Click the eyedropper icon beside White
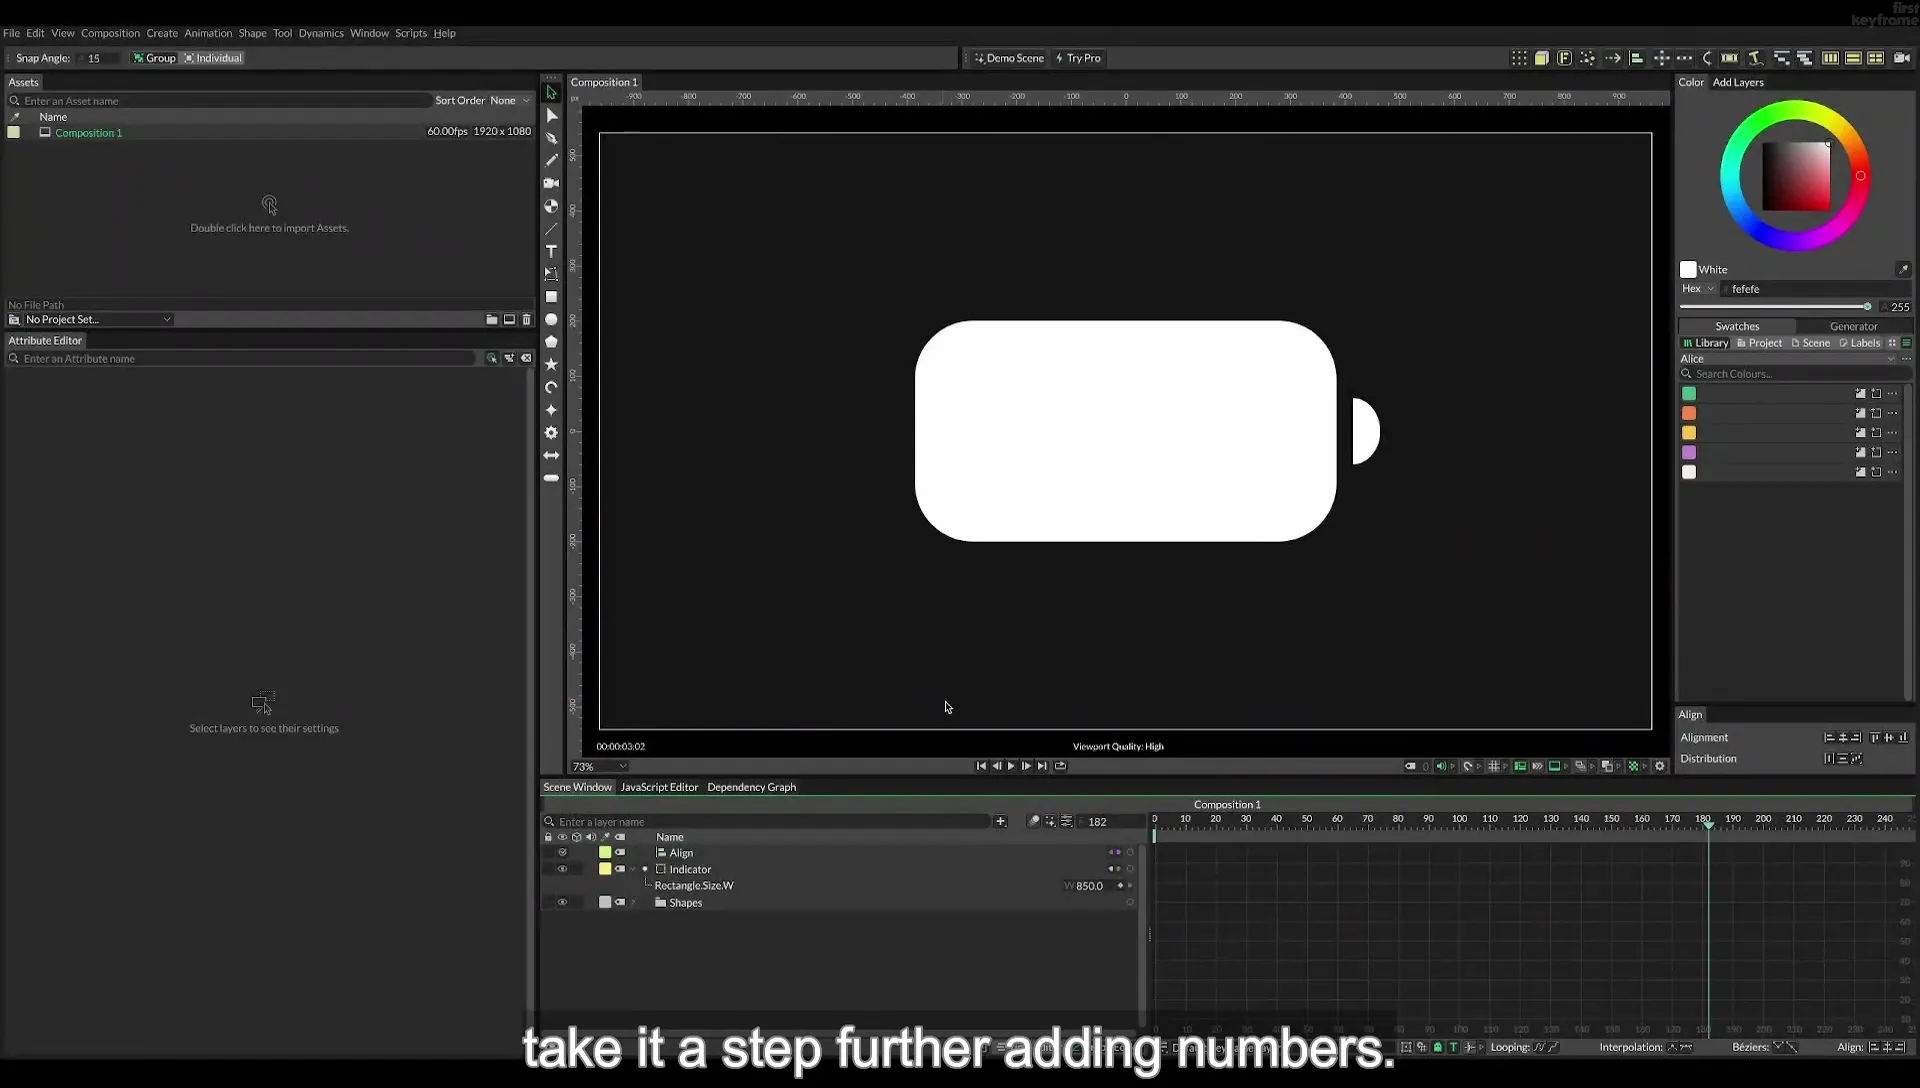Image resolution: width=1920 pixels, height=1088 pixels. (1903, 269)
